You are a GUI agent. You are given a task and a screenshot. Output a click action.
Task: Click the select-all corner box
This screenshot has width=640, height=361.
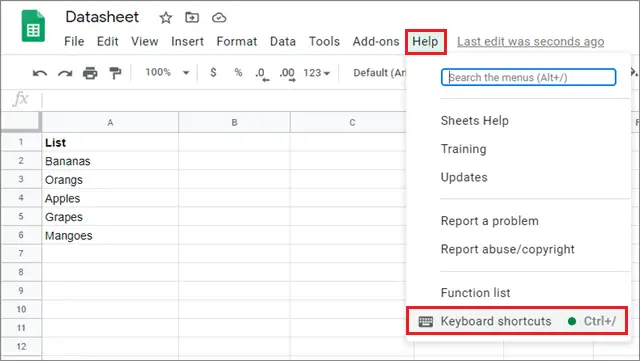[x=20, y=122]
